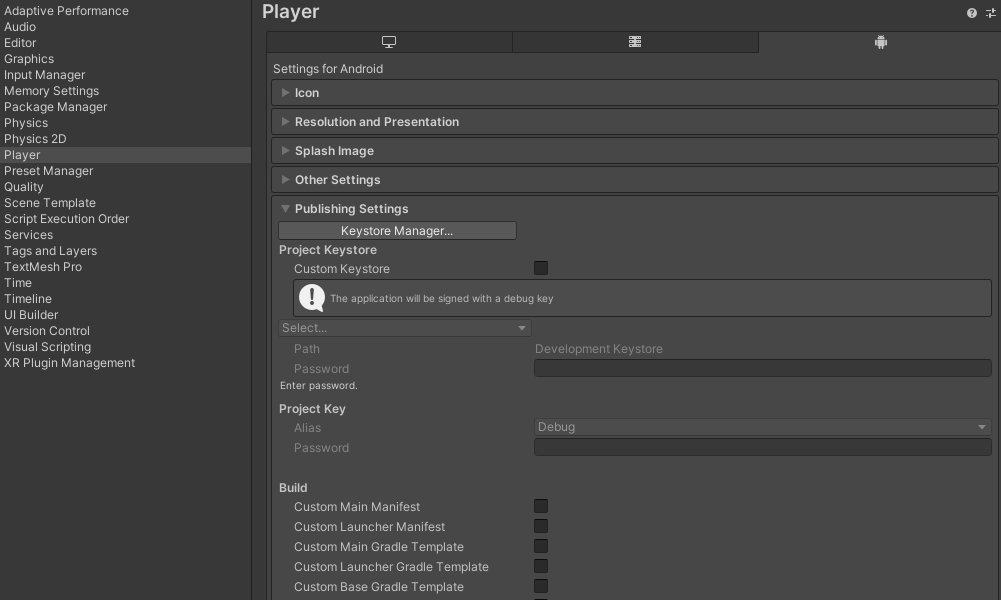Select XR Plugin Management category
This screenshot has width=1001, height=600.
[x=69, y=363]
